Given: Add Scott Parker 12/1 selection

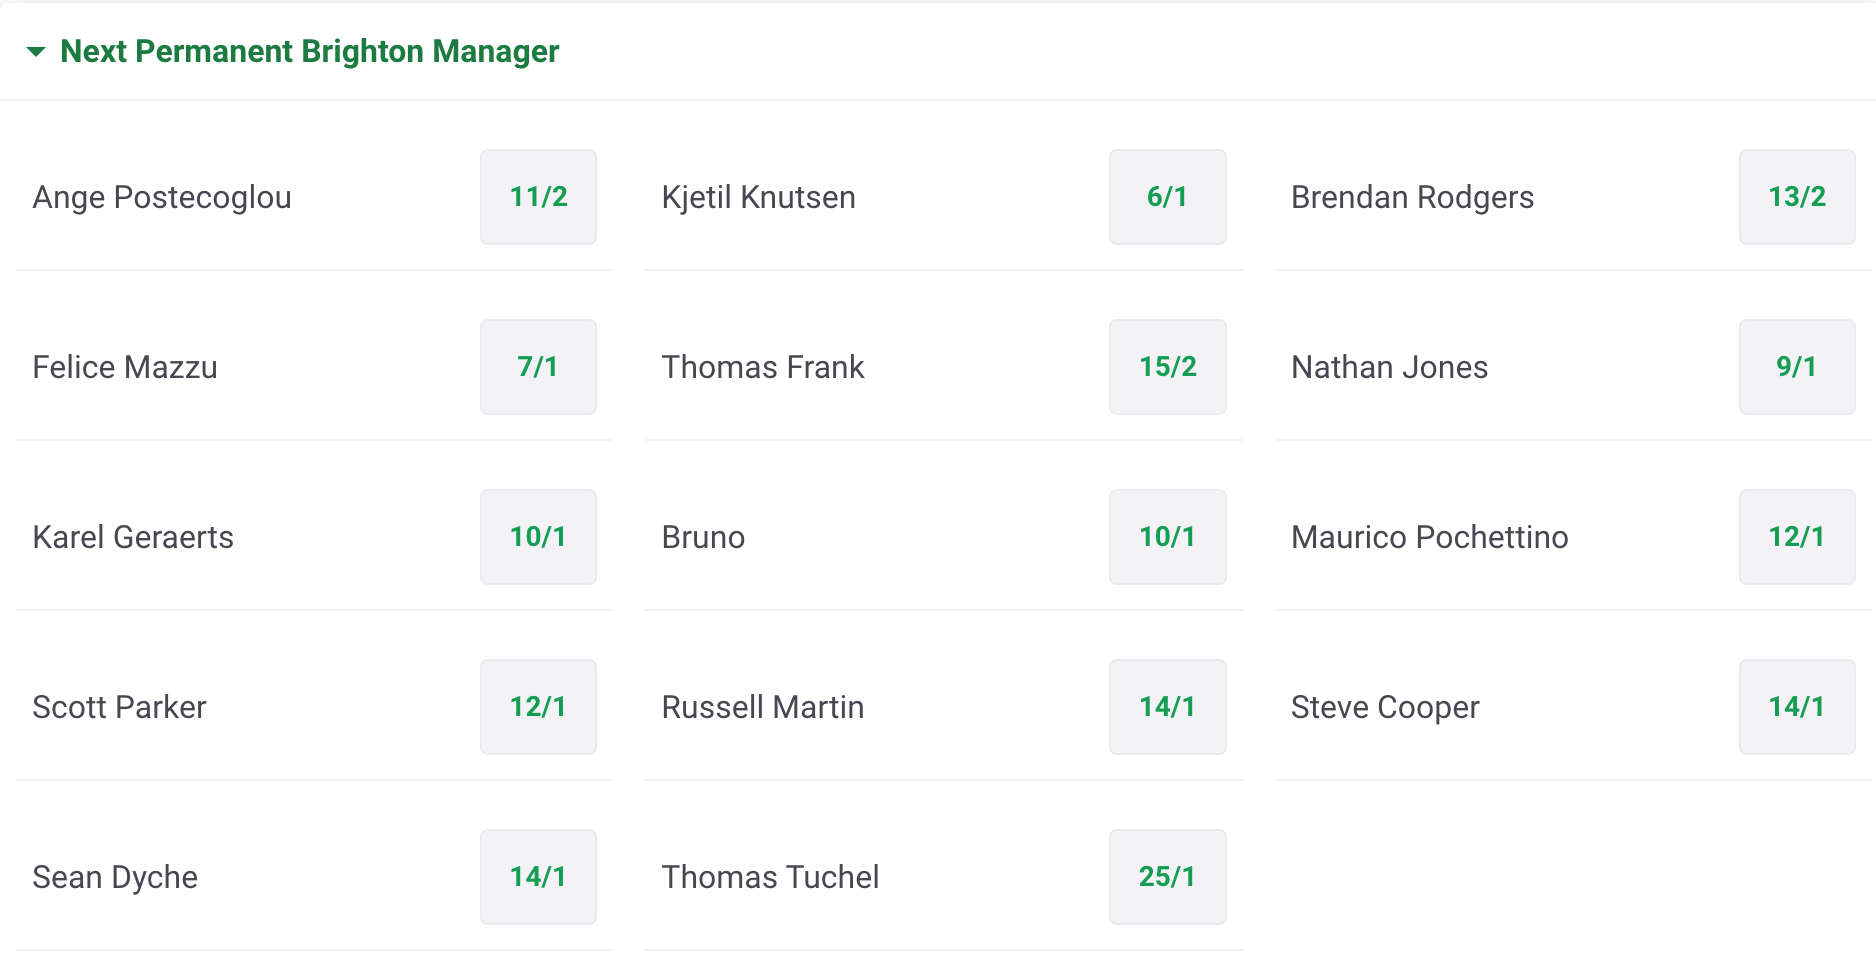Looking at the screenshot, I should [x=538, y=707].
